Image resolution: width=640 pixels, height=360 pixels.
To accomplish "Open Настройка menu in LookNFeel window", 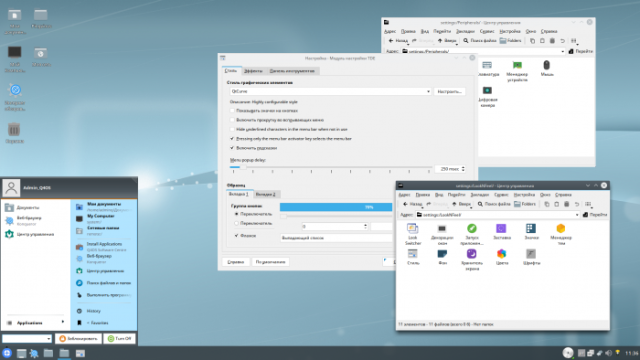I will [x=524, y=195].
